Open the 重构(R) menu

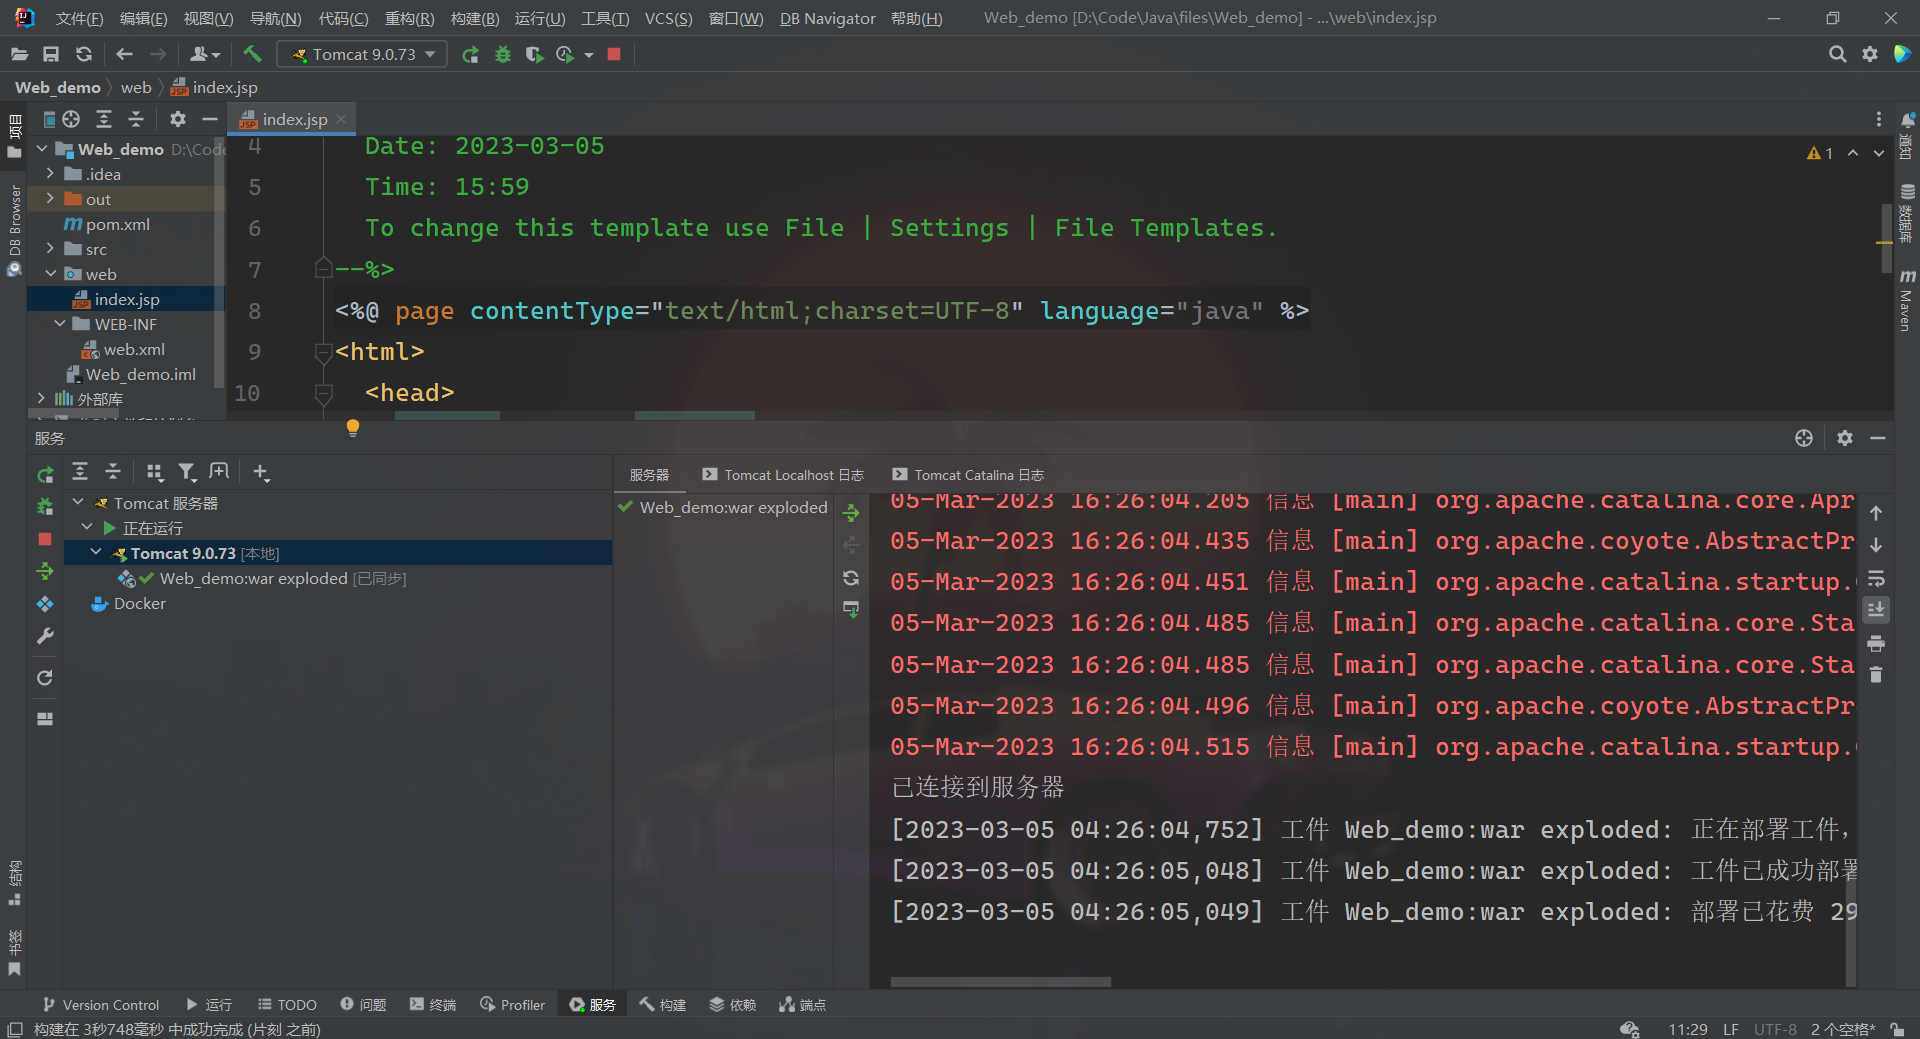409,18
